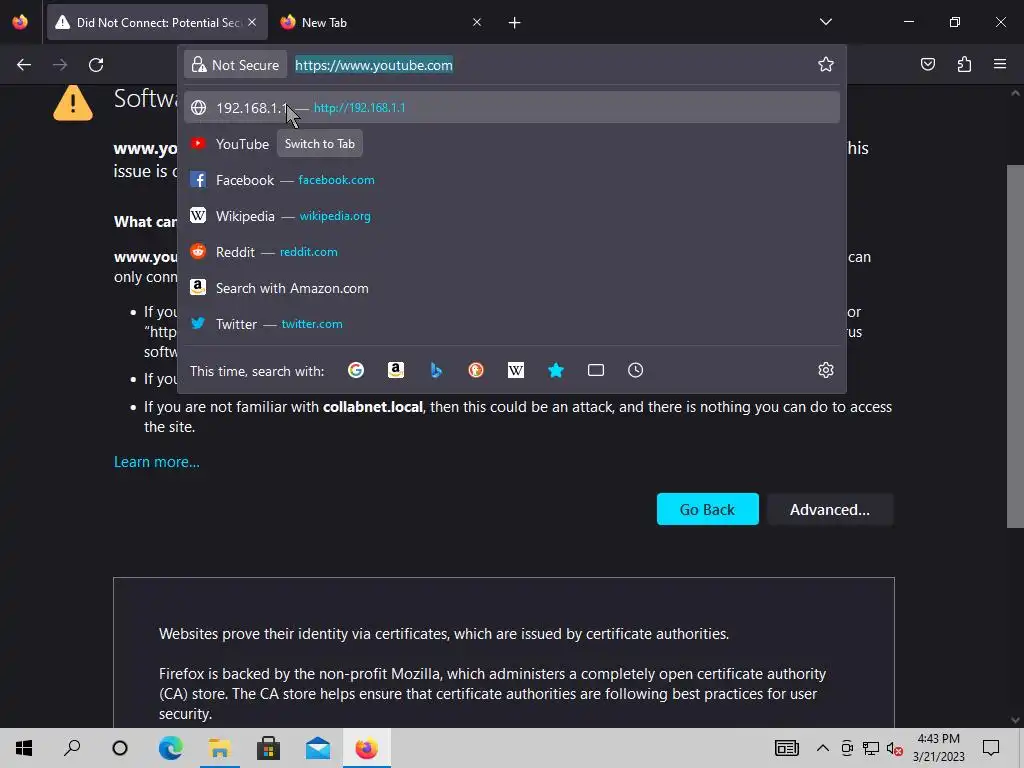Launch Microsoft Edge from taskbar
The width and height of the screenshot is (1024, 768).
(170, 748)
